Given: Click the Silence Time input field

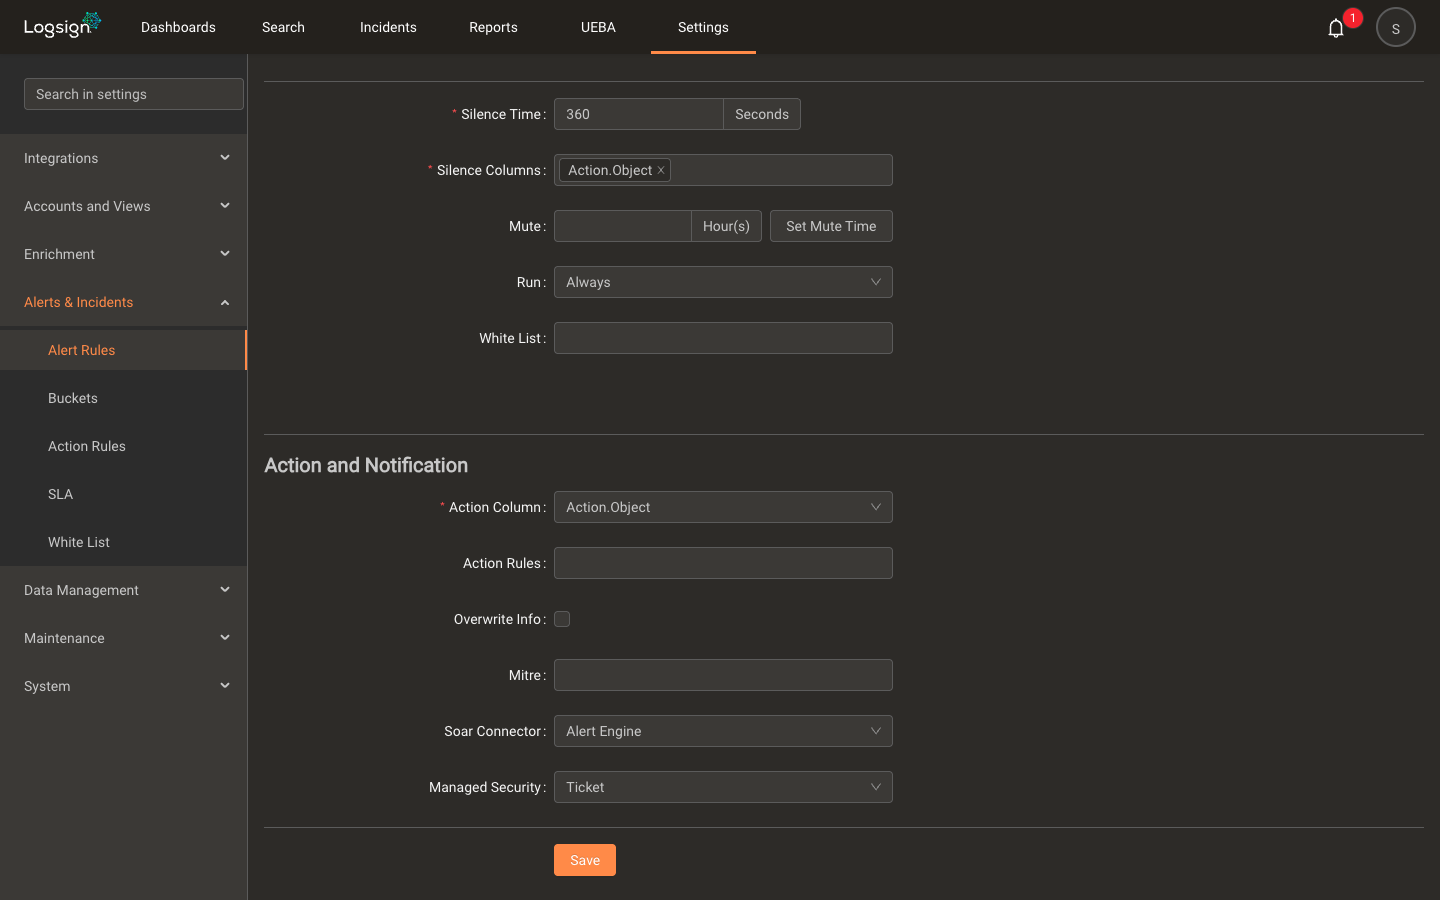Looking at the screenshot, I should tap(639, 114).
